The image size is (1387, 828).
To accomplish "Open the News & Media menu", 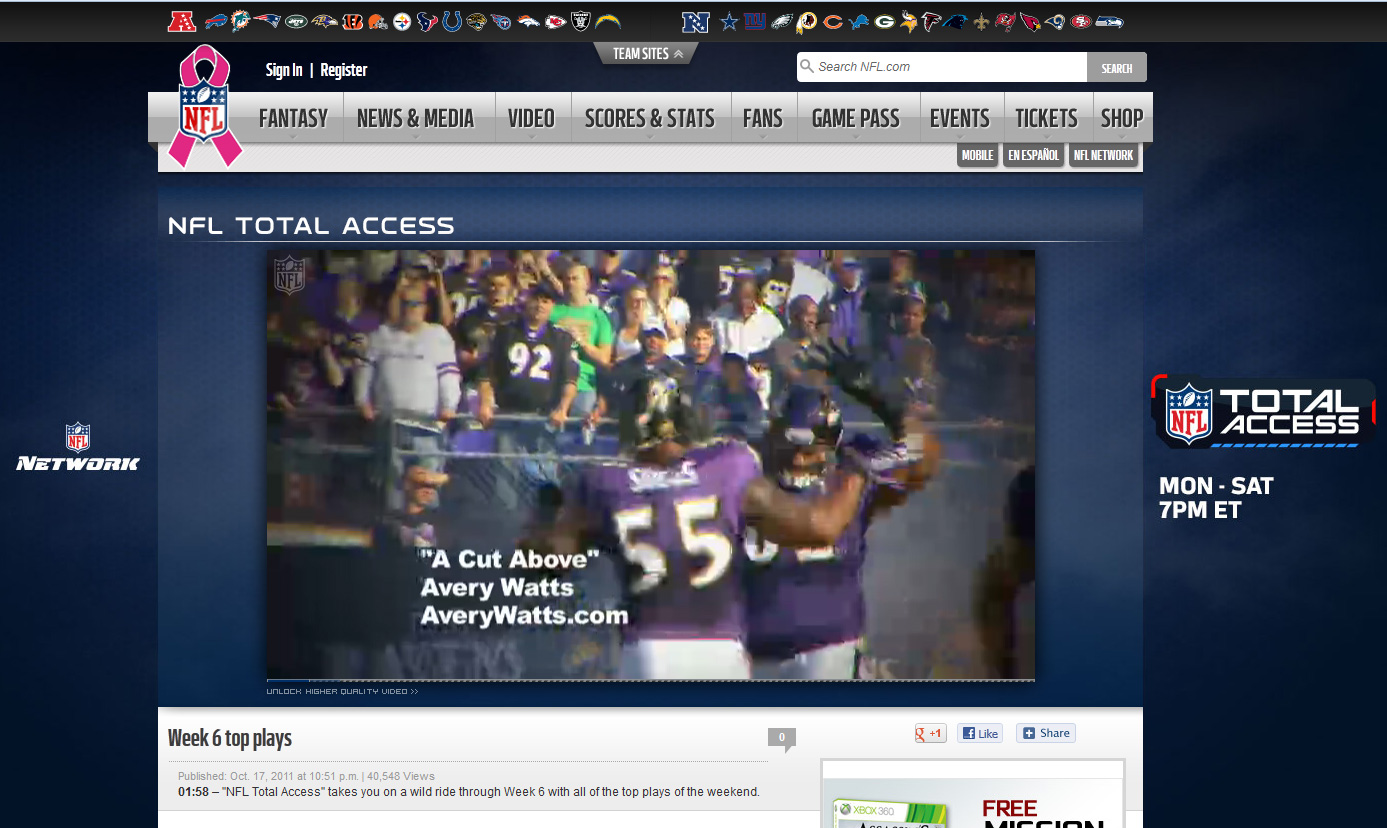I will tap(415, 118).
